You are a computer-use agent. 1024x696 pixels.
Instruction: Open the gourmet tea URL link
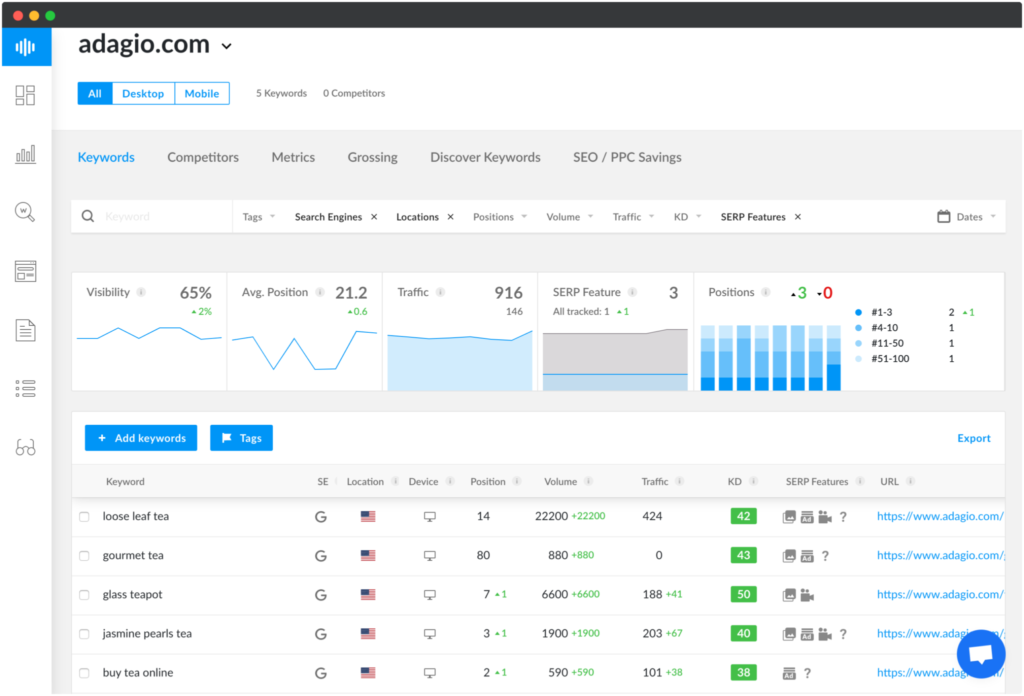940,556
